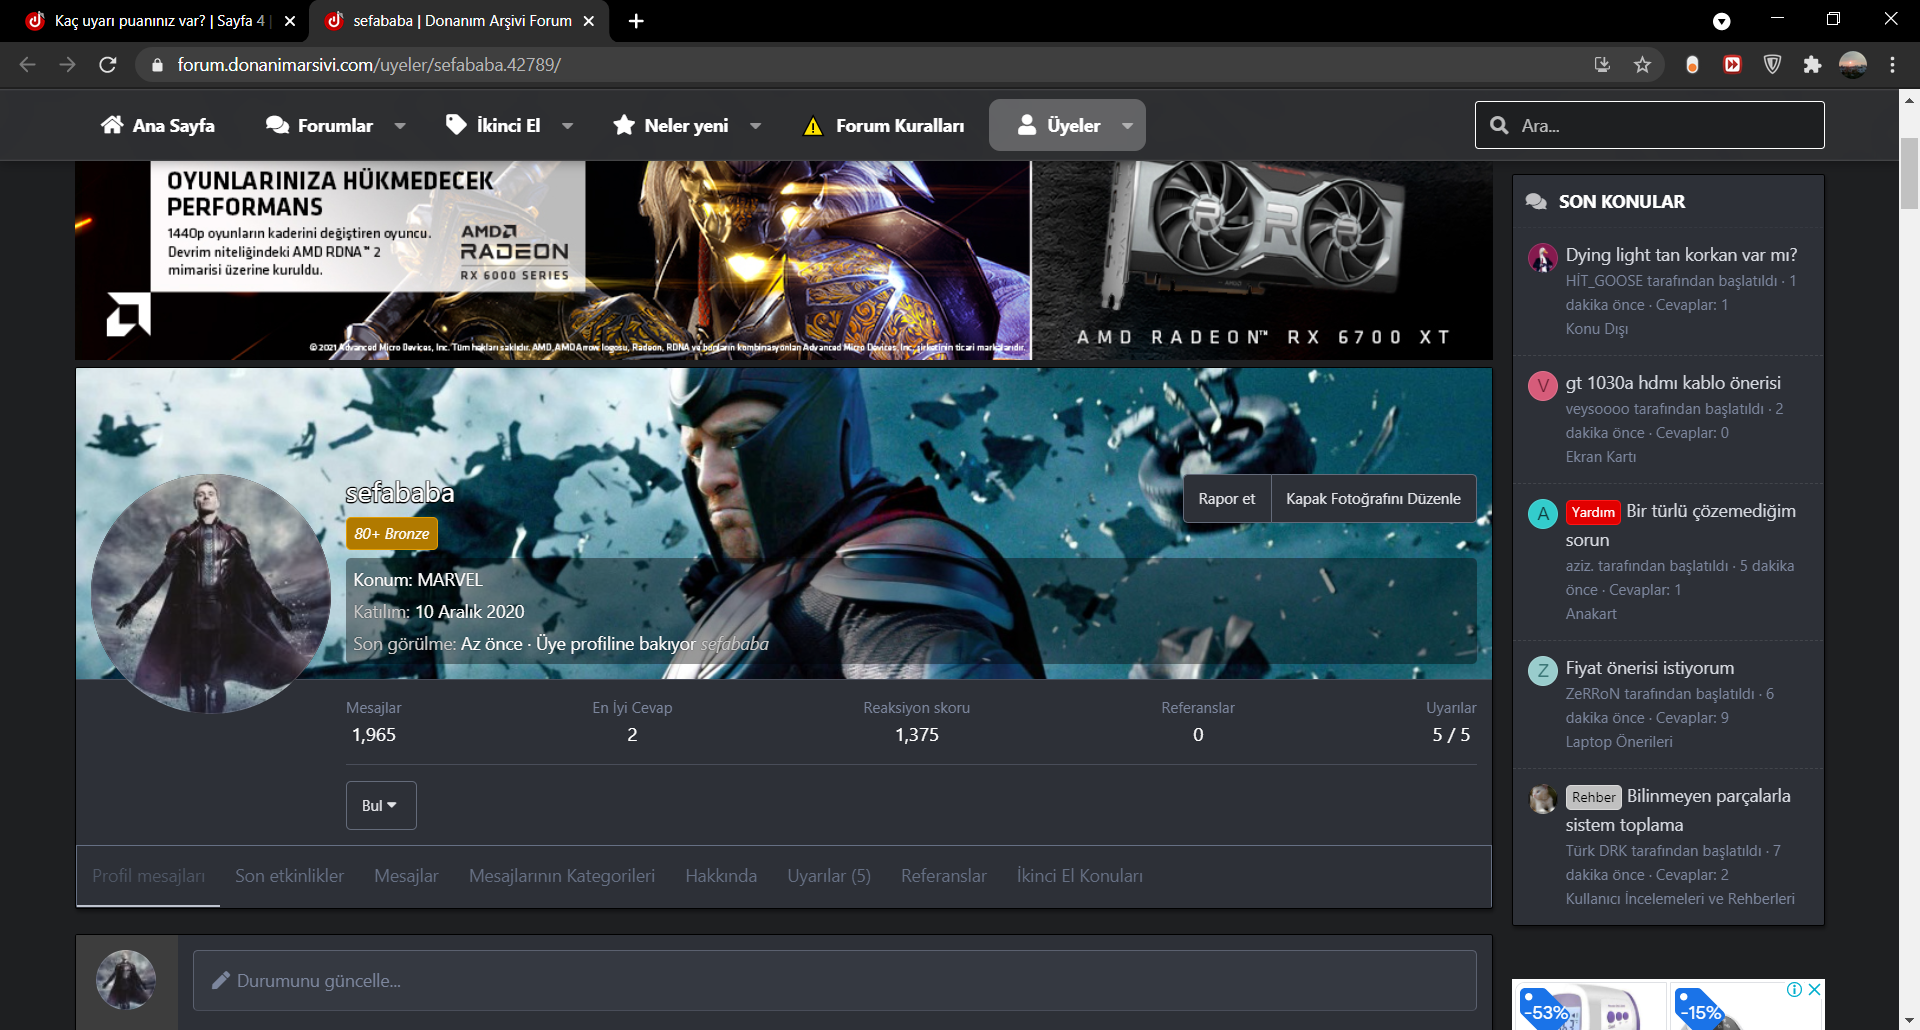Screen dimensions: 1920x1030
Task: Switch to the Son etkinlikler tab
Action: (289, 876)
